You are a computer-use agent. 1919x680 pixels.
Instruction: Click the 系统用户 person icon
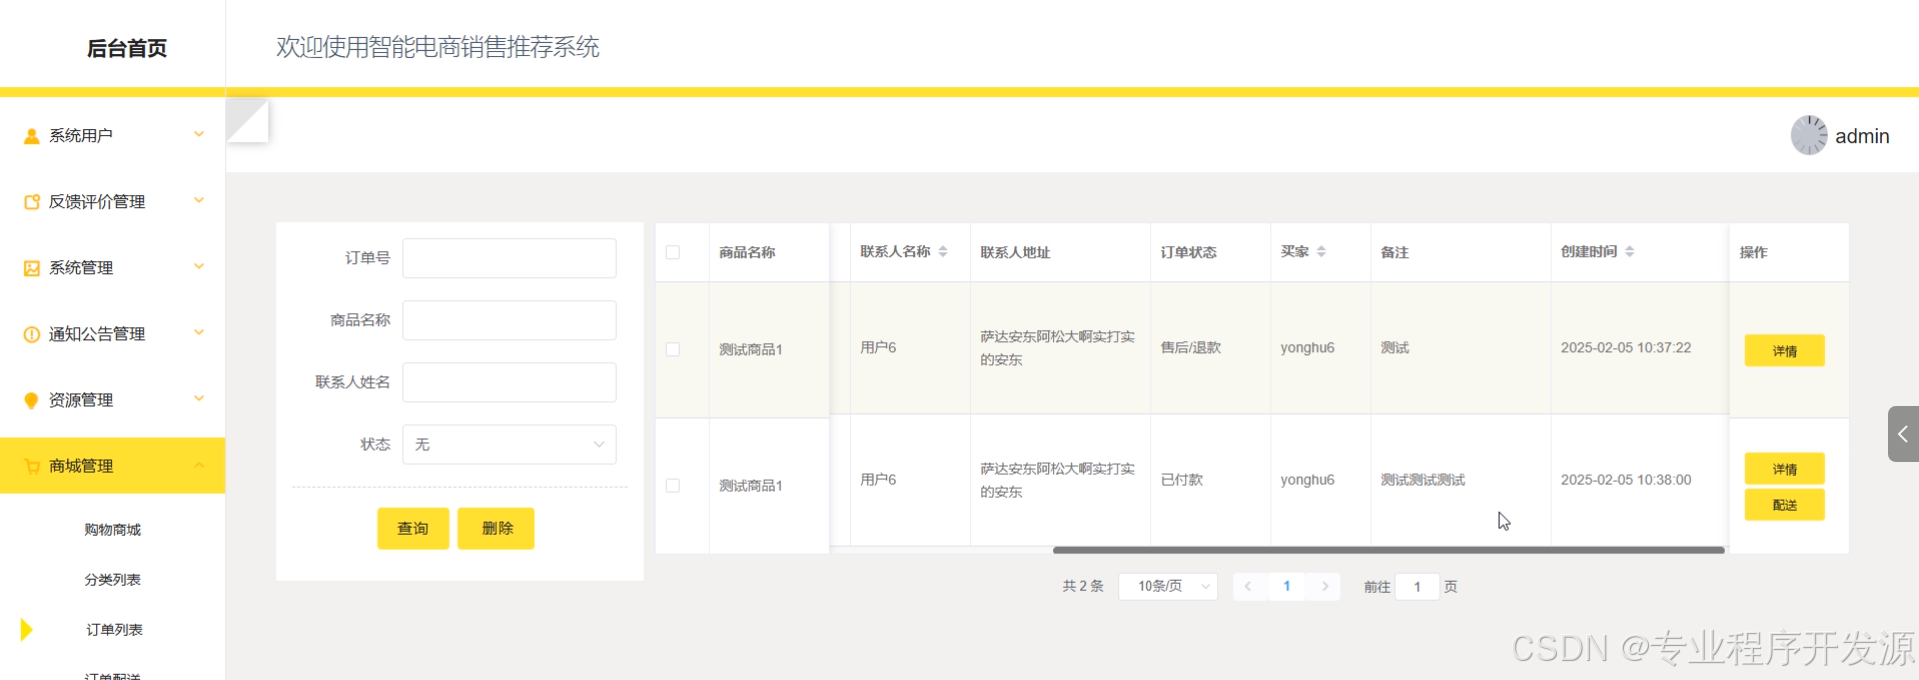pyautogui.click(x=31, y=136)
